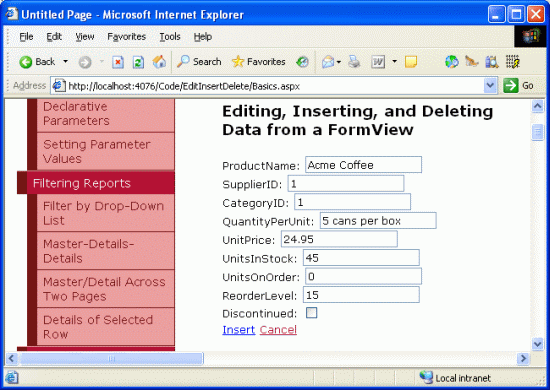
Task: Open Details of Selected Row link
Action: coord(106,327)
